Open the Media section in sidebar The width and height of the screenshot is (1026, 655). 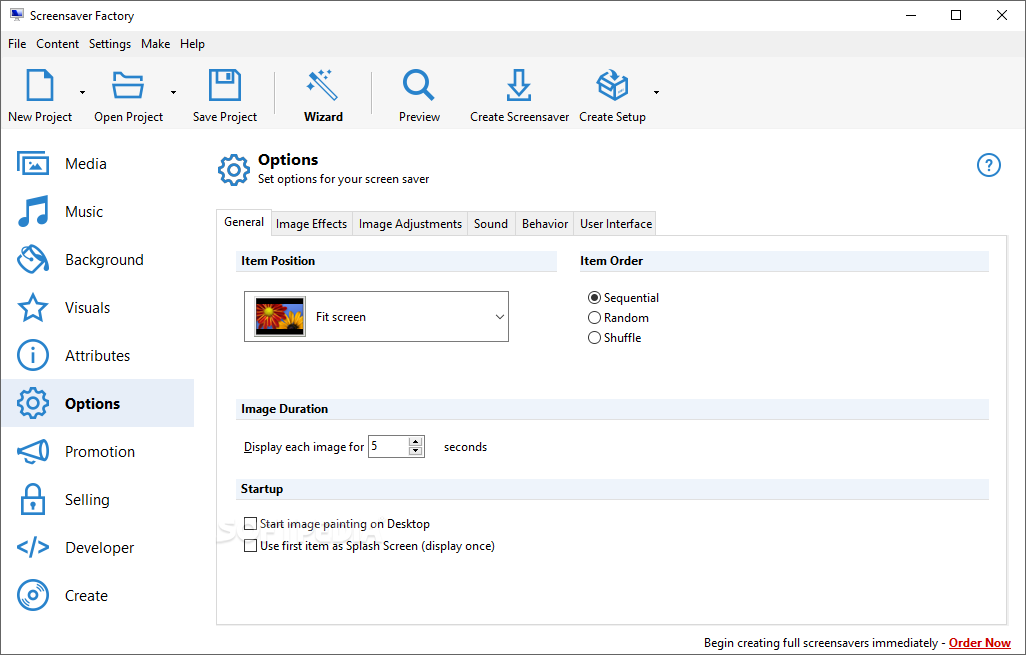click(x=98, y=164)
